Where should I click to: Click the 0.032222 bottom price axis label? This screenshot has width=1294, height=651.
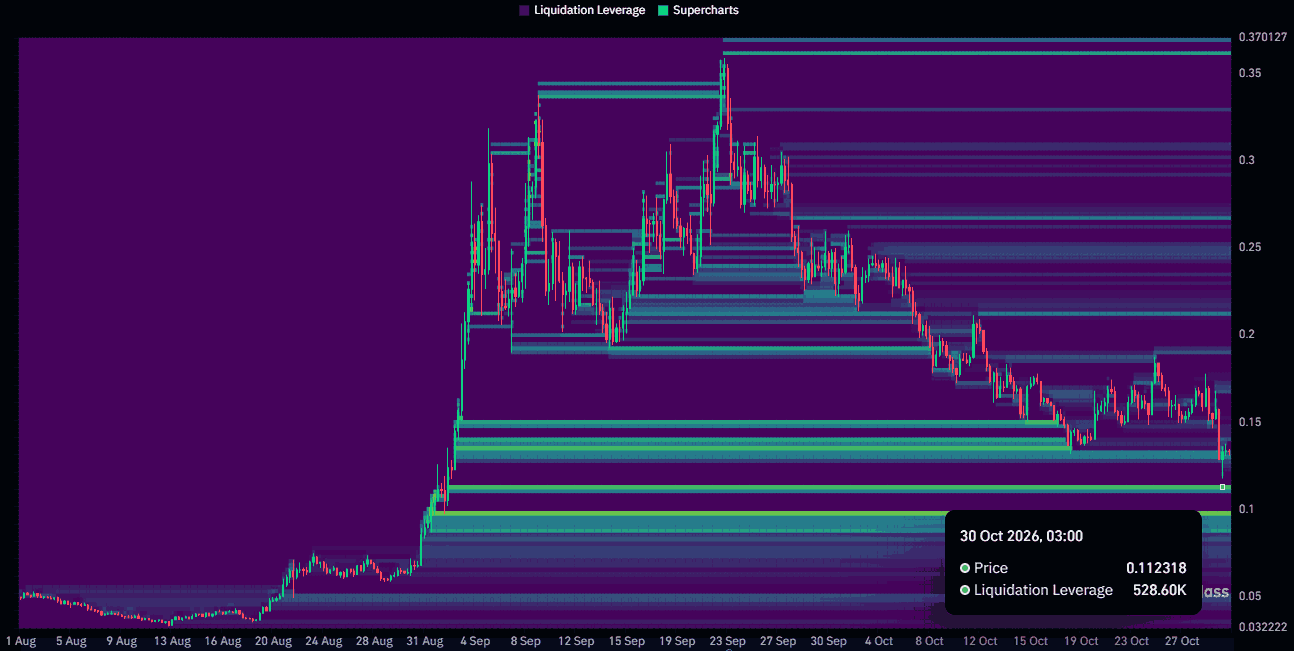pos(1263,627)
